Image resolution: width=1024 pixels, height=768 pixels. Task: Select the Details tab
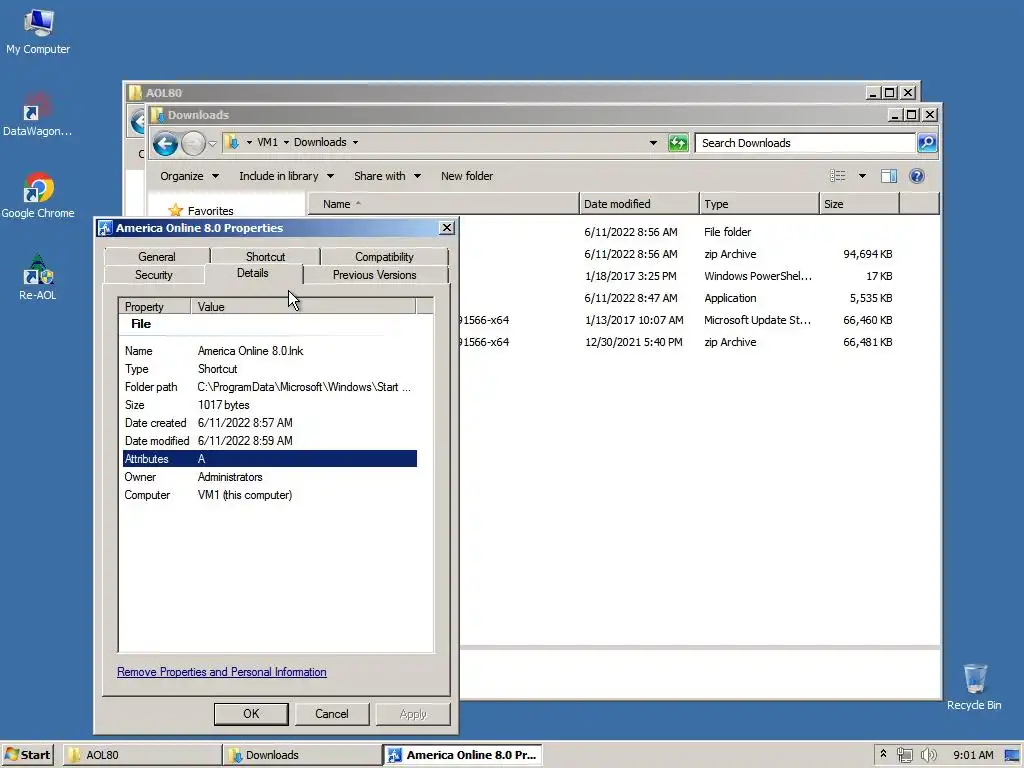tap(253, 274)
